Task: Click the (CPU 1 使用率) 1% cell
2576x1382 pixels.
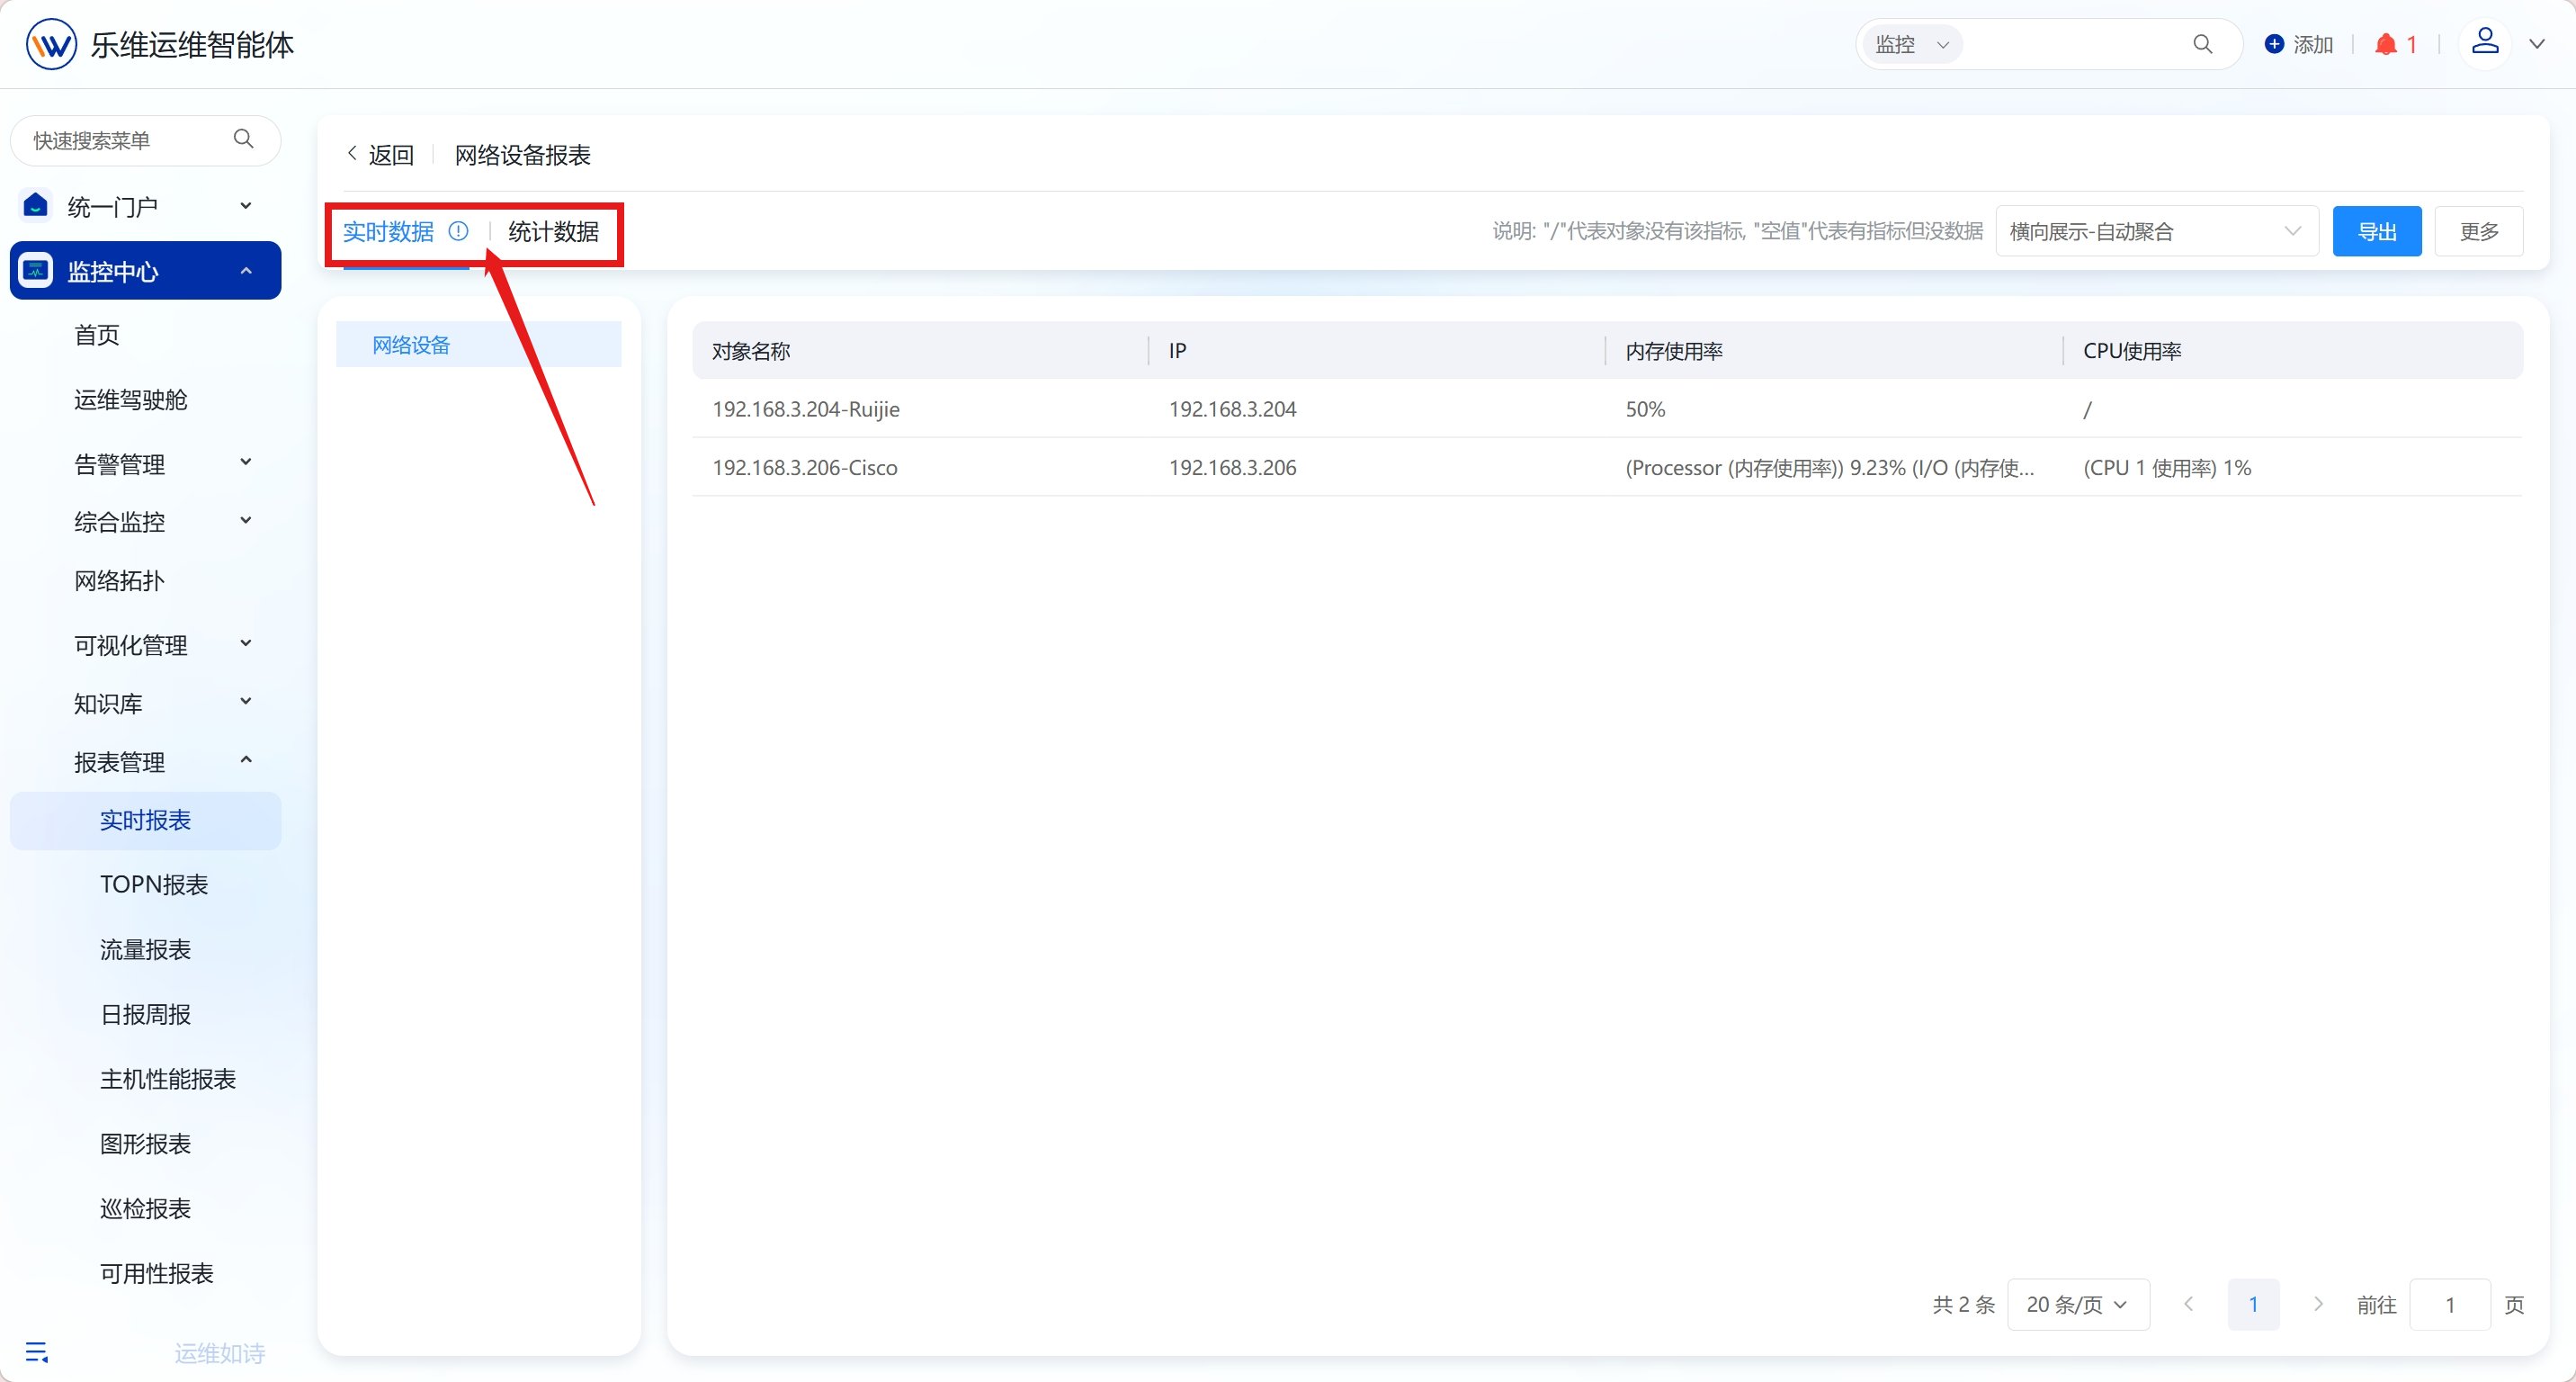Action: 2167,467
